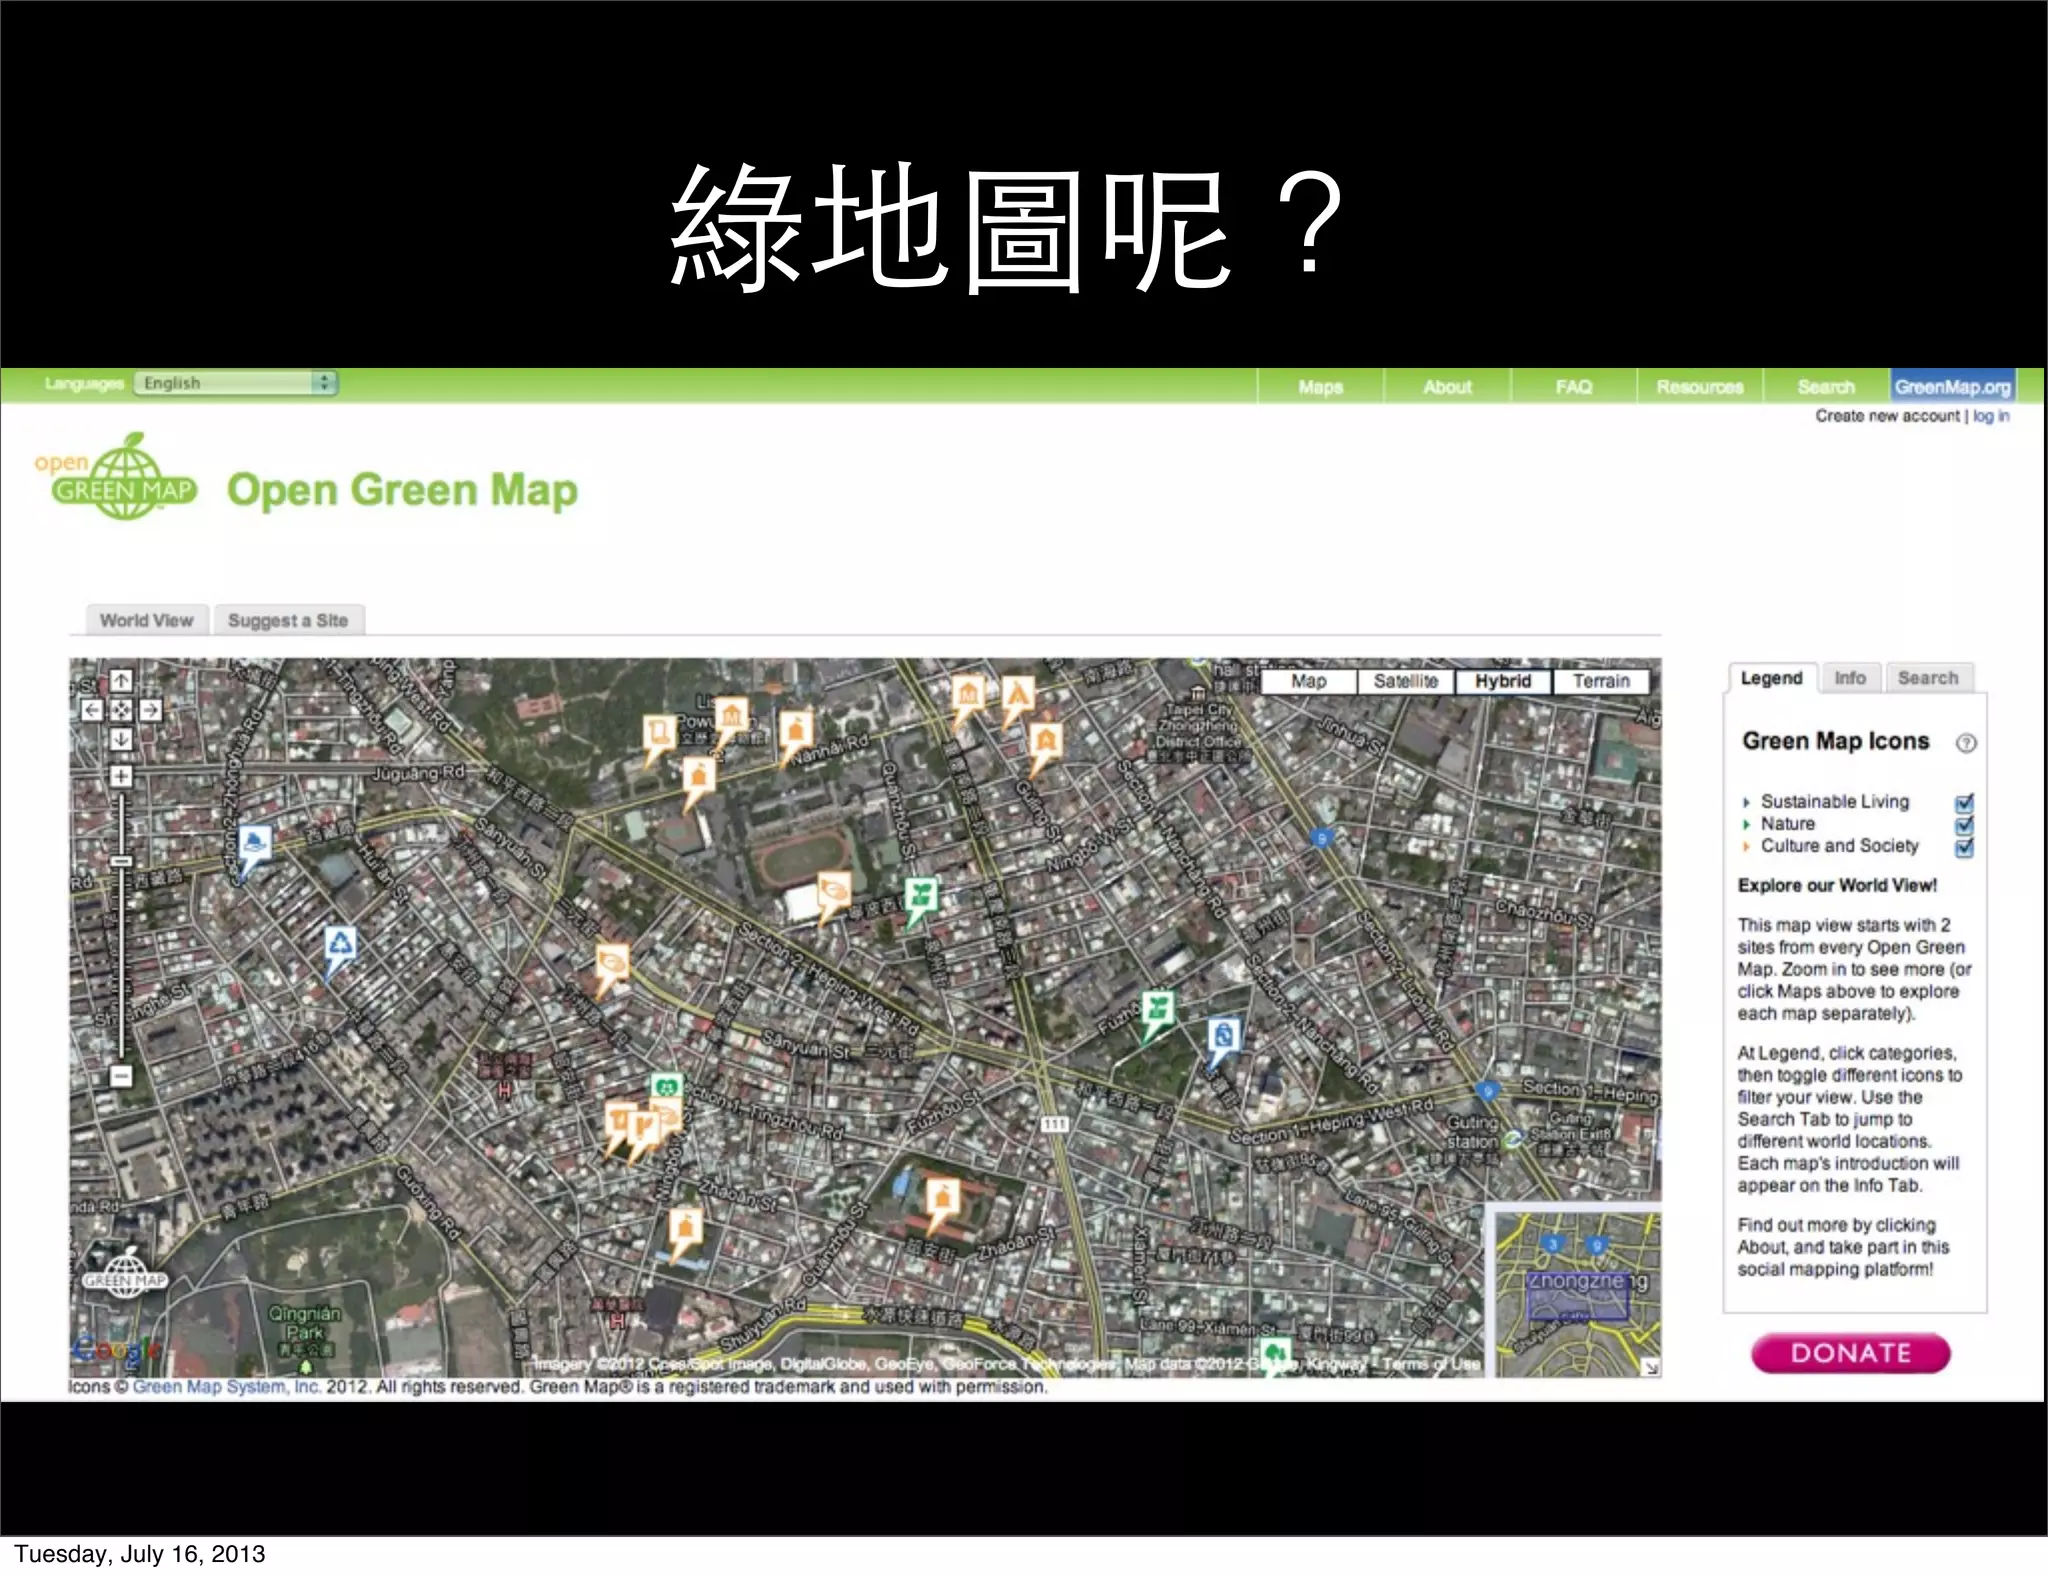Expand the Culture and Society category
This screenshot has height=1576, width=2048.
click(x=1747, y=847)
